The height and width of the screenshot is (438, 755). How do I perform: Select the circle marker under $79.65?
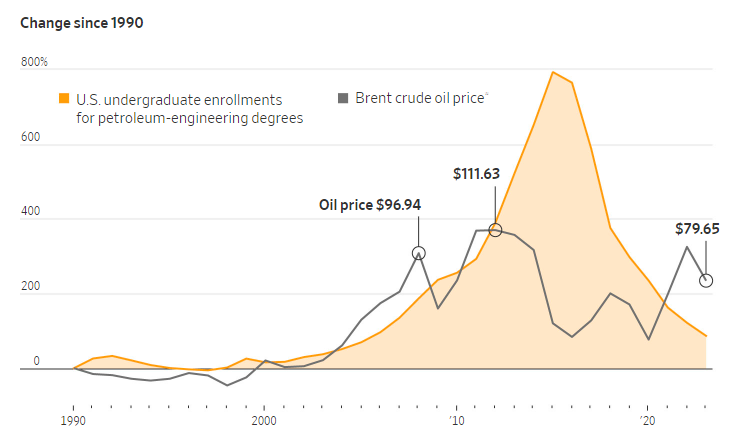(x=706, y=280)
